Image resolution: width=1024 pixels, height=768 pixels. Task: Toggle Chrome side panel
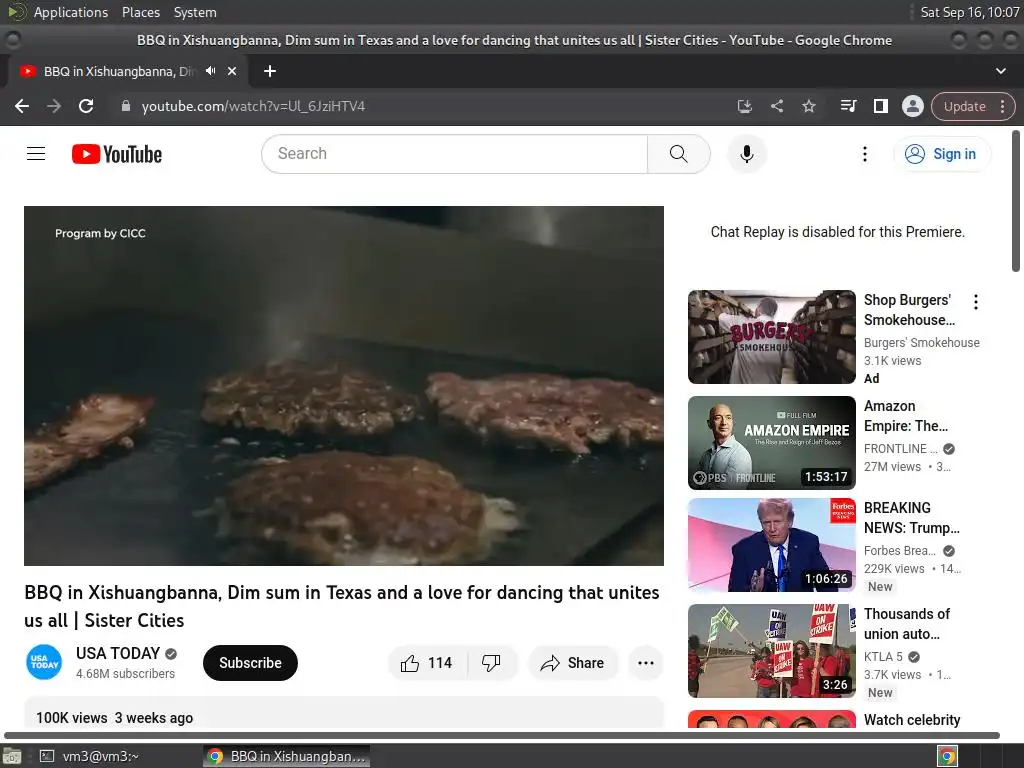[x=880, y=106]
